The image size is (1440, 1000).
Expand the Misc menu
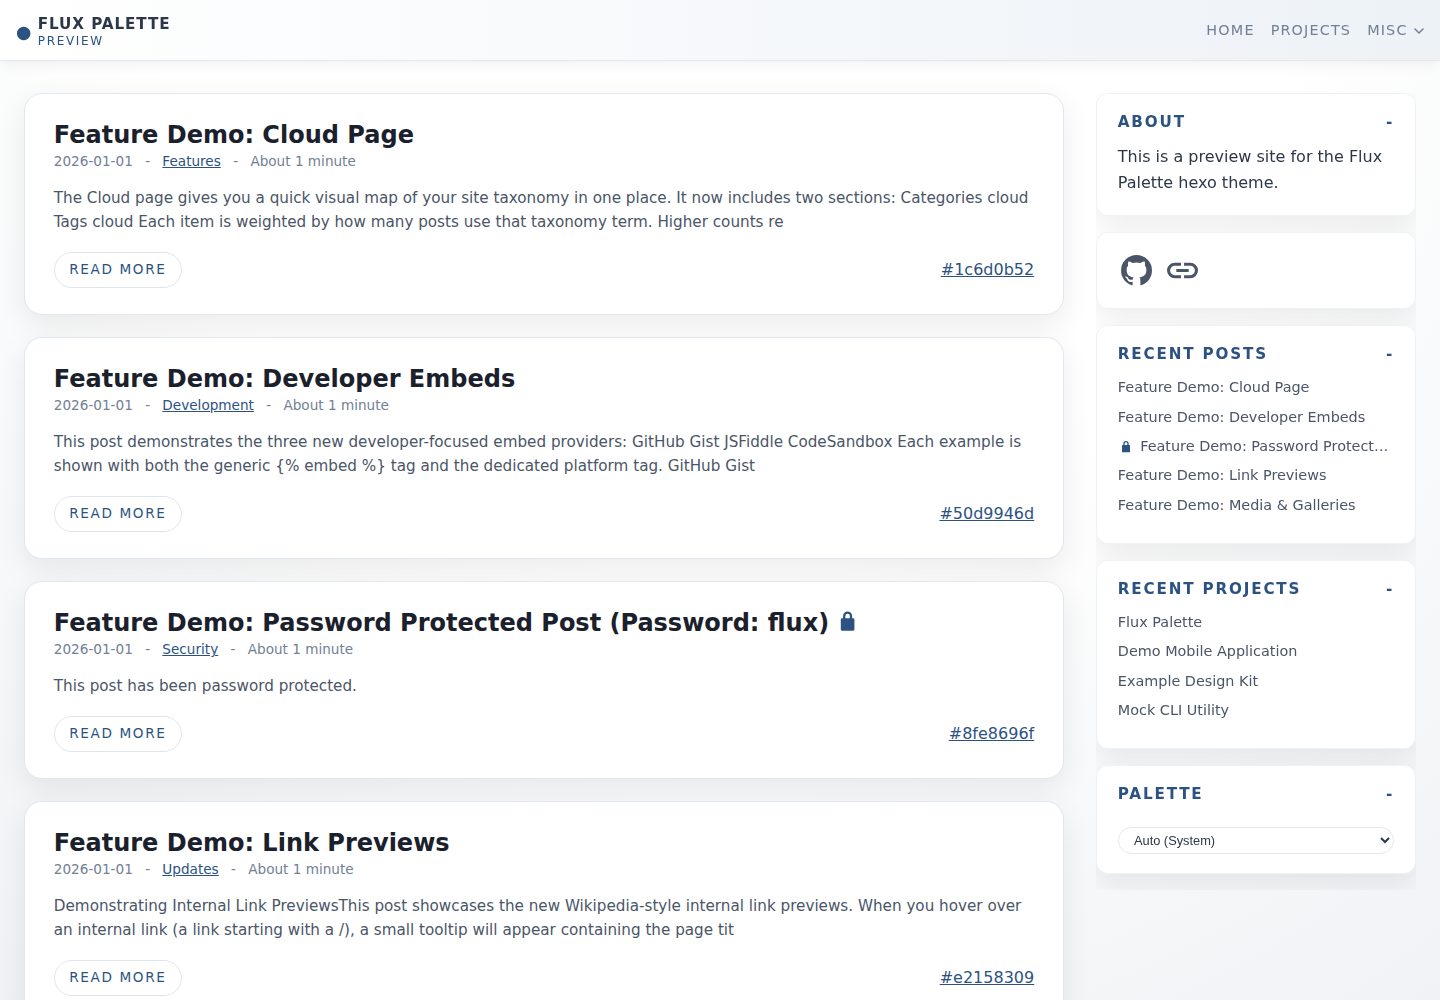click(1395, 30)
